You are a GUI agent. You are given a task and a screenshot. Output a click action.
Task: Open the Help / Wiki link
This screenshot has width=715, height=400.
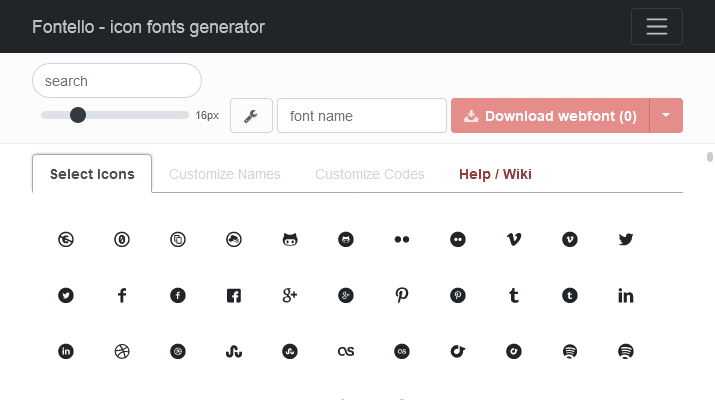(495, 174)
